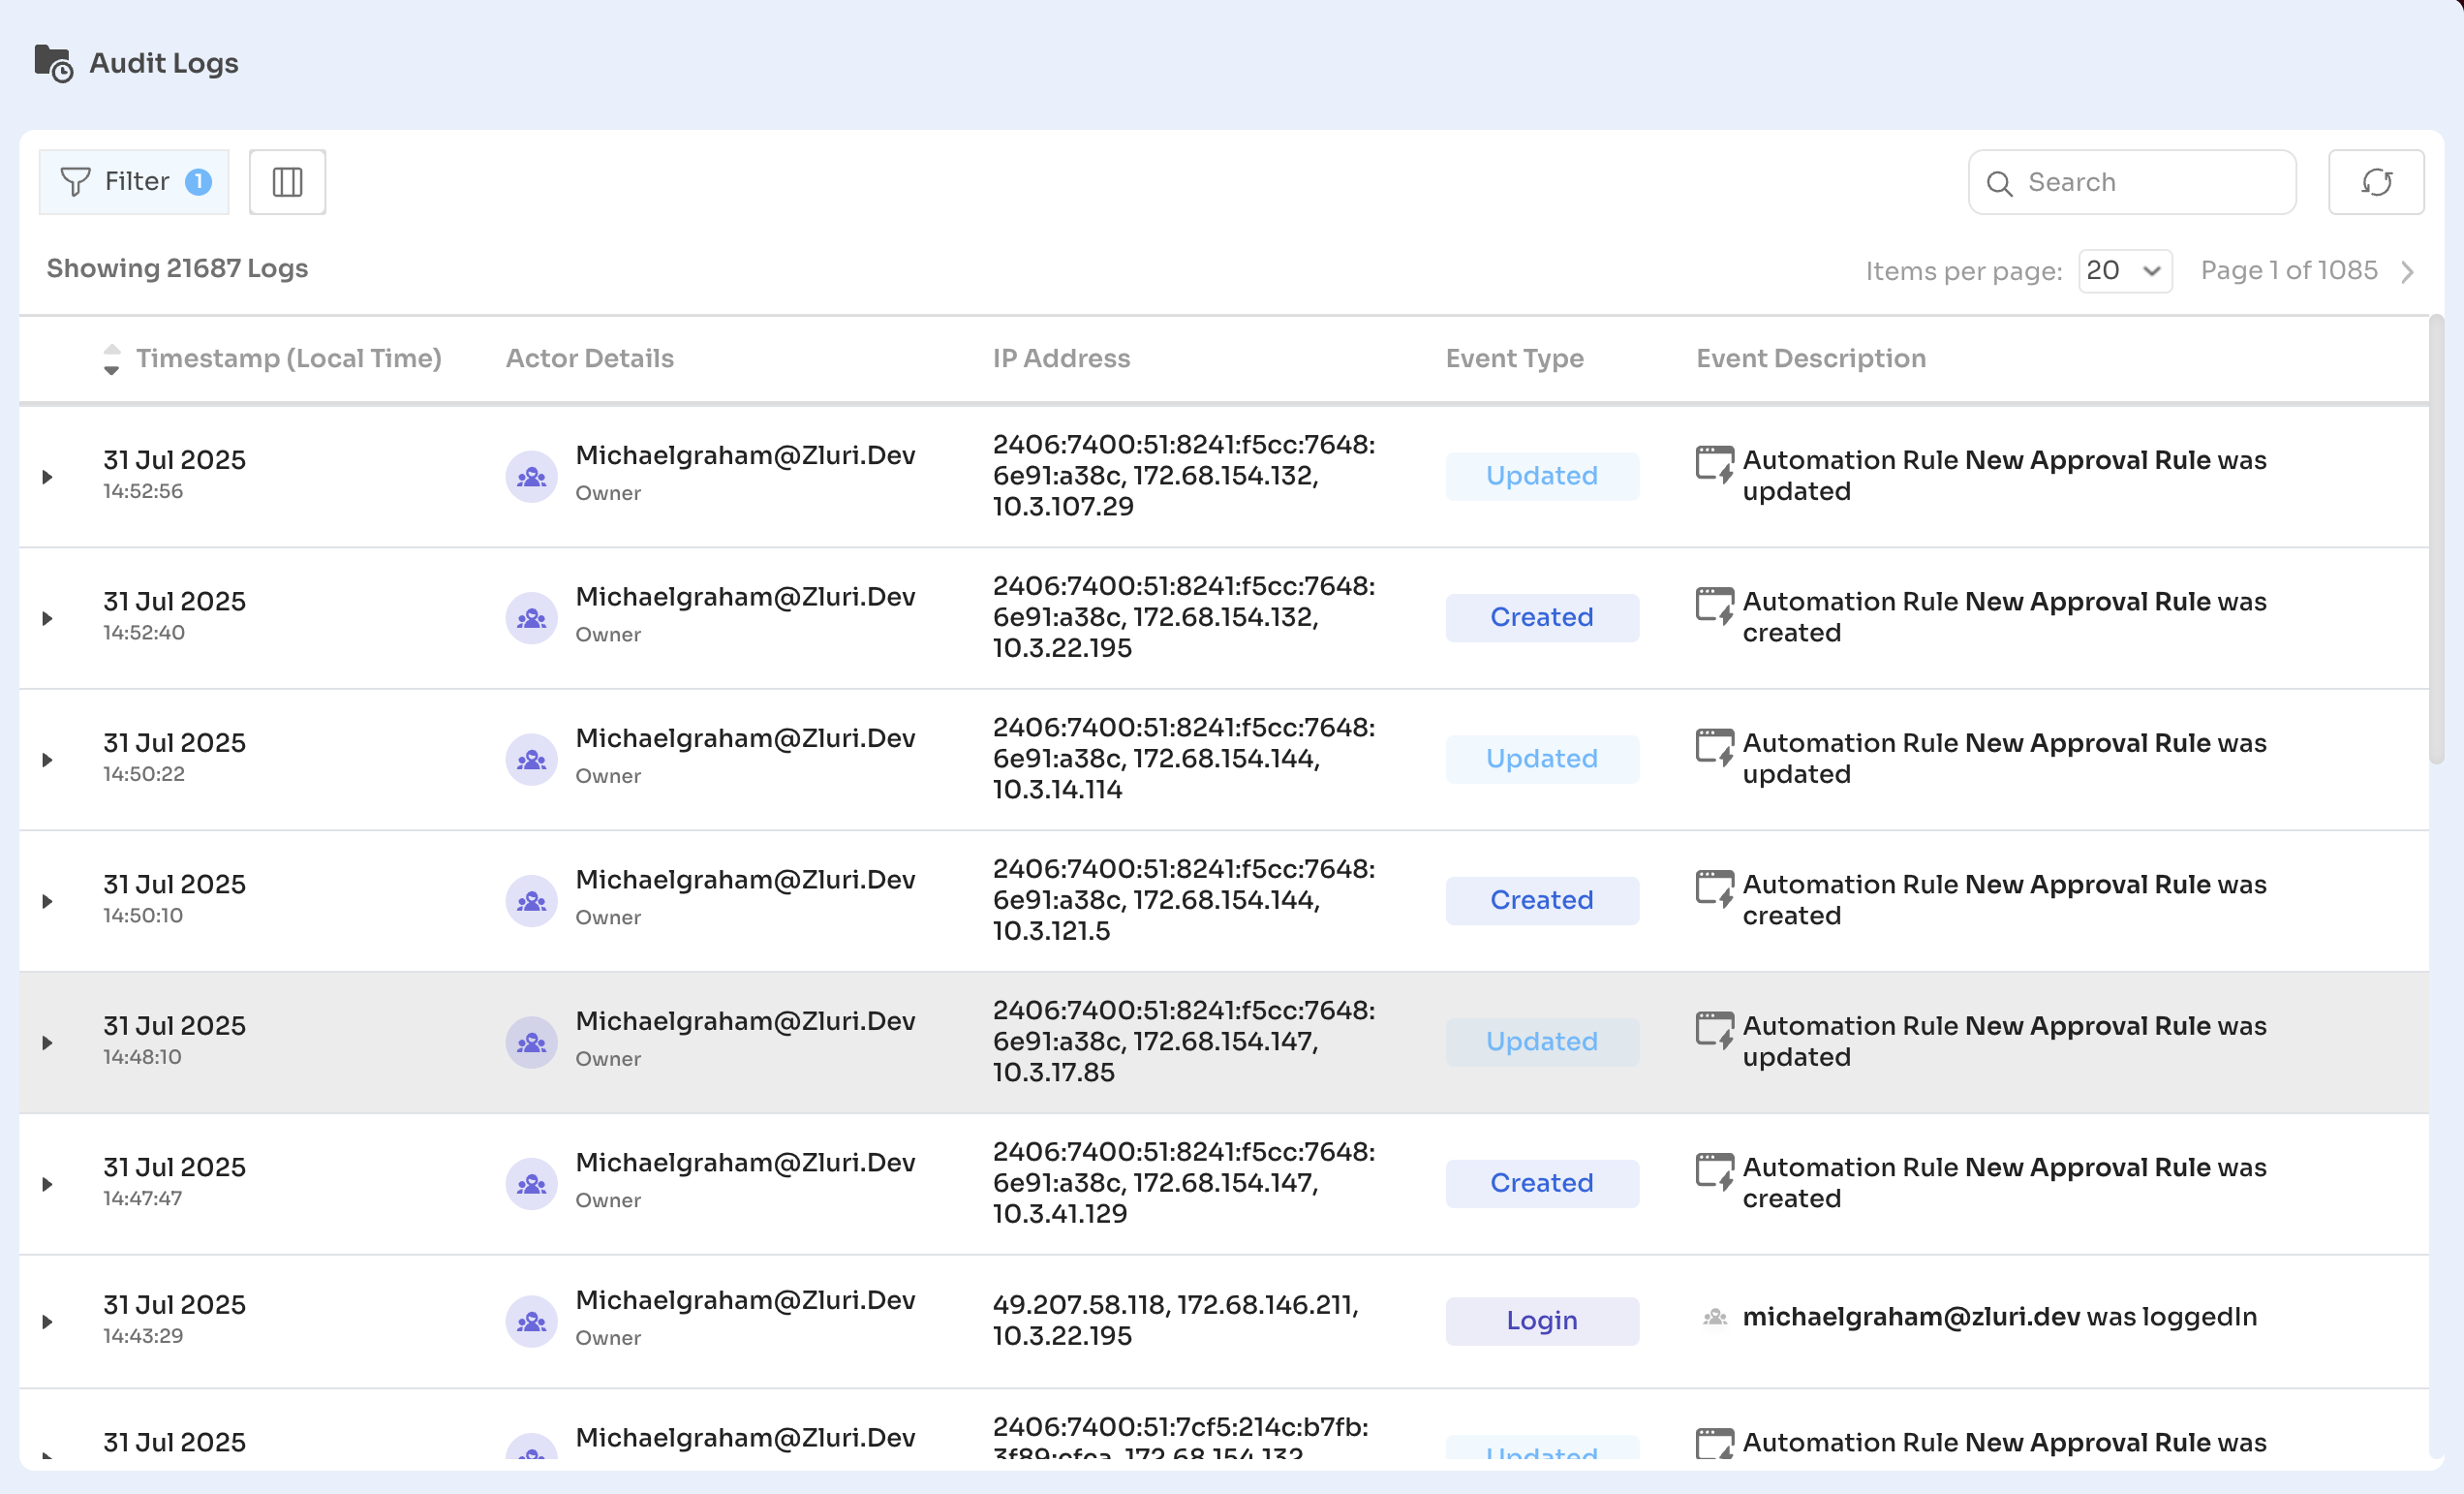
Task: Click Michaelgraham@Zluri.Dev name in 14:52:56 row
Action: pos(745,456)
